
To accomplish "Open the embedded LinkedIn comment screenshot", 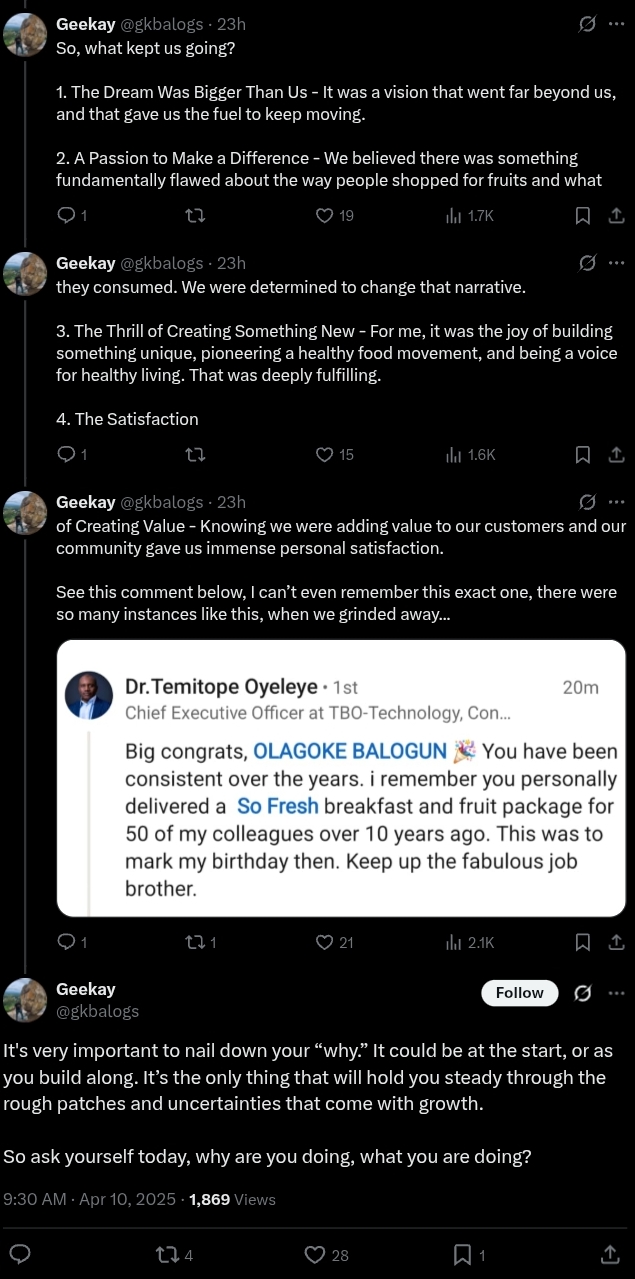I will (x=341, y=778).
